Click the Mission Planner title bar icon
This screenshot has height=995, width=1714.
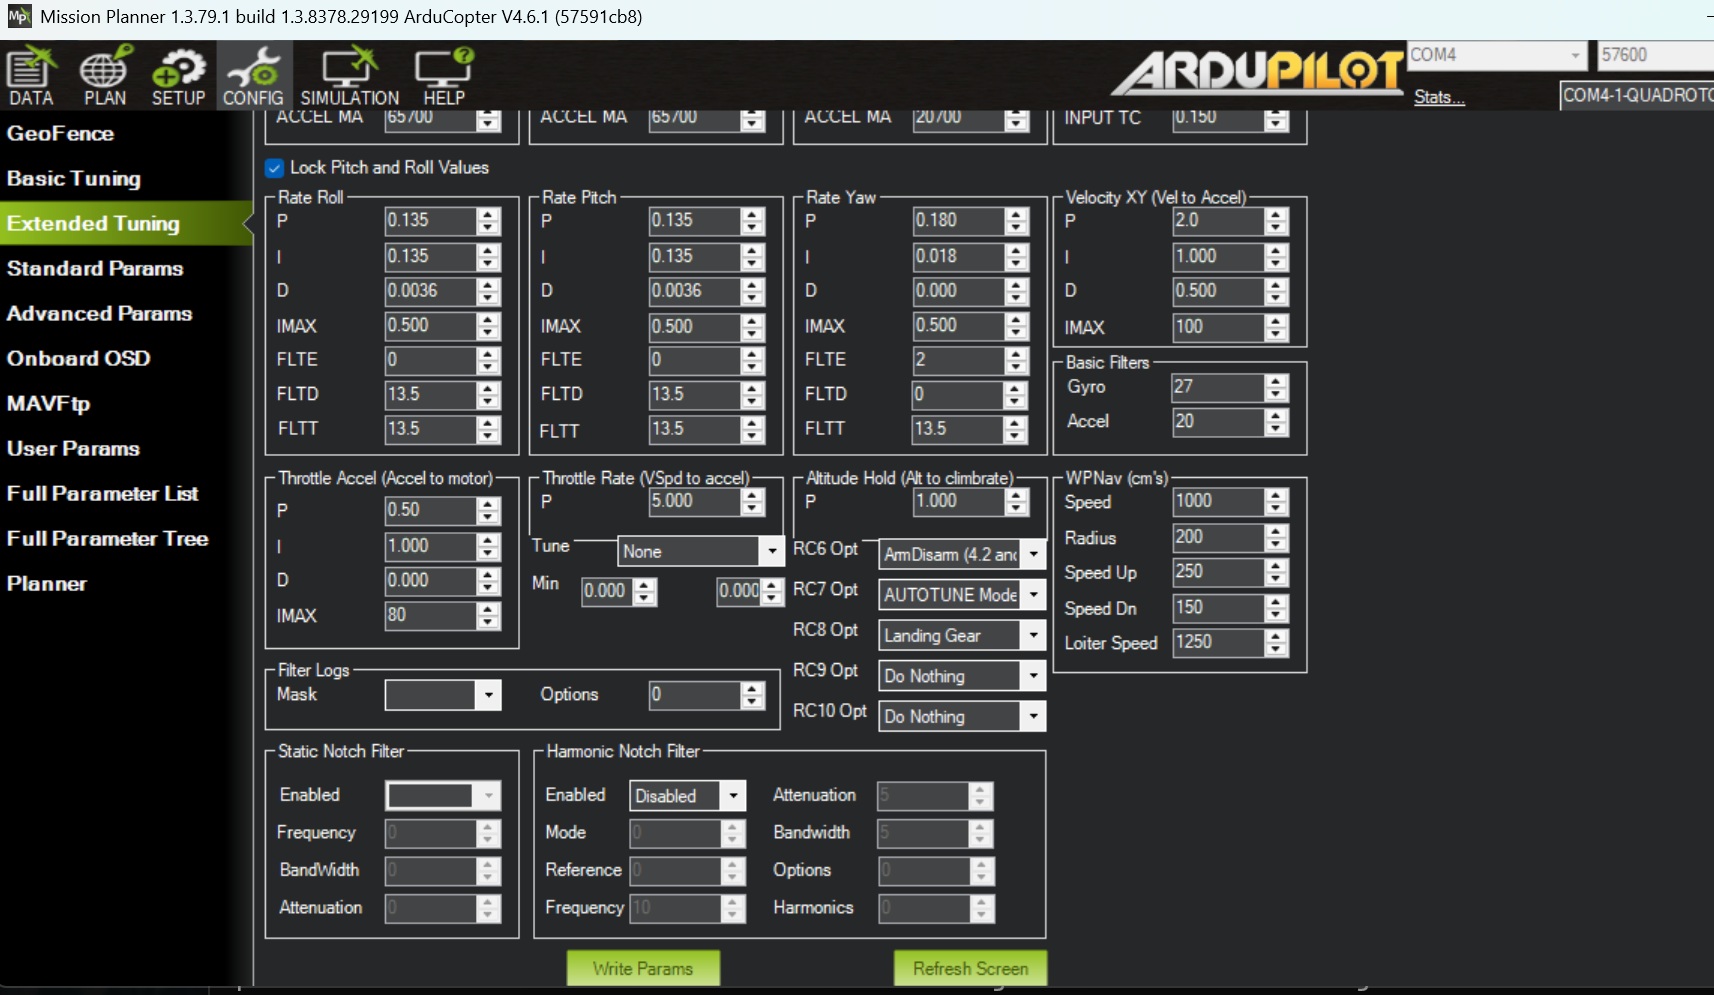coord(19,16)
